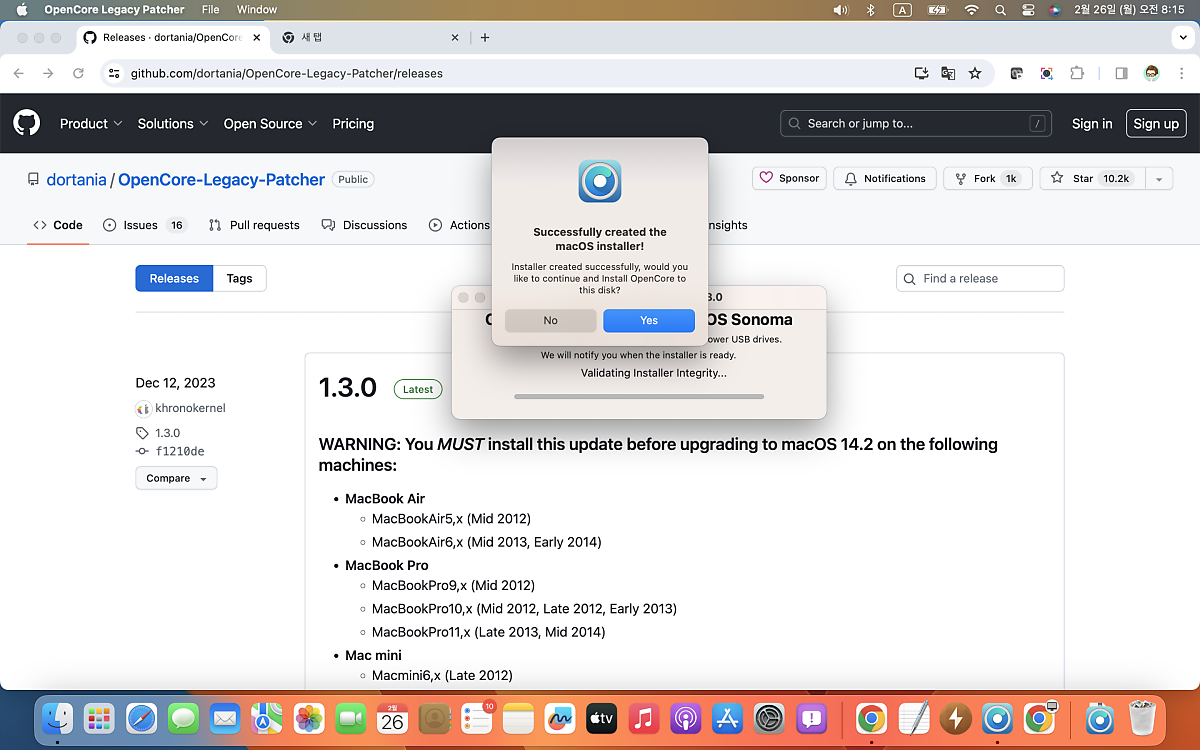Focus the Search or jump to field
Screen dimensions: 1200x750
[916, 124]
